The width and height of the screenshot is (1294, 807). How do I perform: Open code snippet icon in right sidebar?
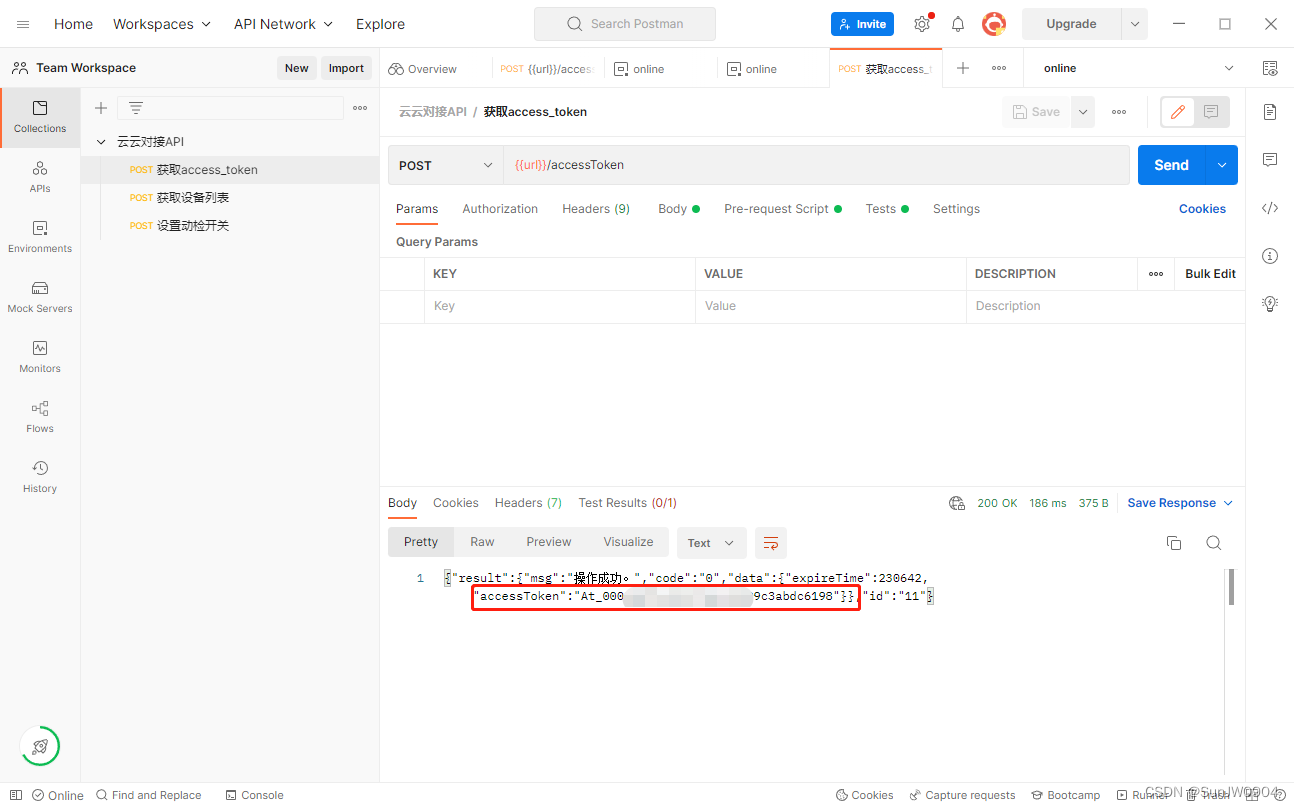pyautogui.click(x=1270, y=208)
